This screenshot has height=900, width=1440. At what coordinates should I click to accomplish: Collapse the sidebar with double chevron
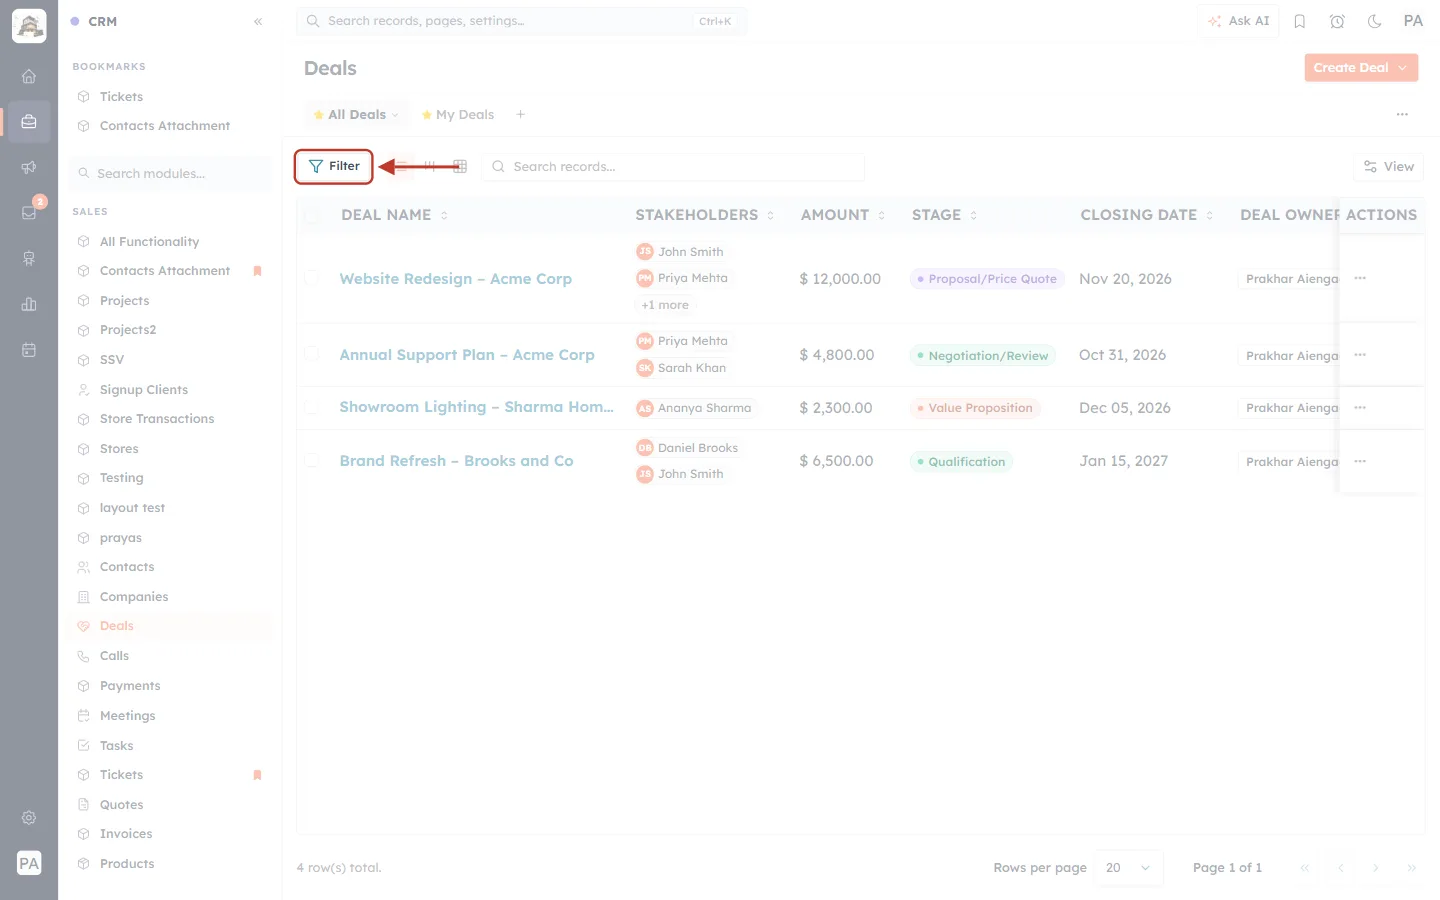click(x=258, y=21)
